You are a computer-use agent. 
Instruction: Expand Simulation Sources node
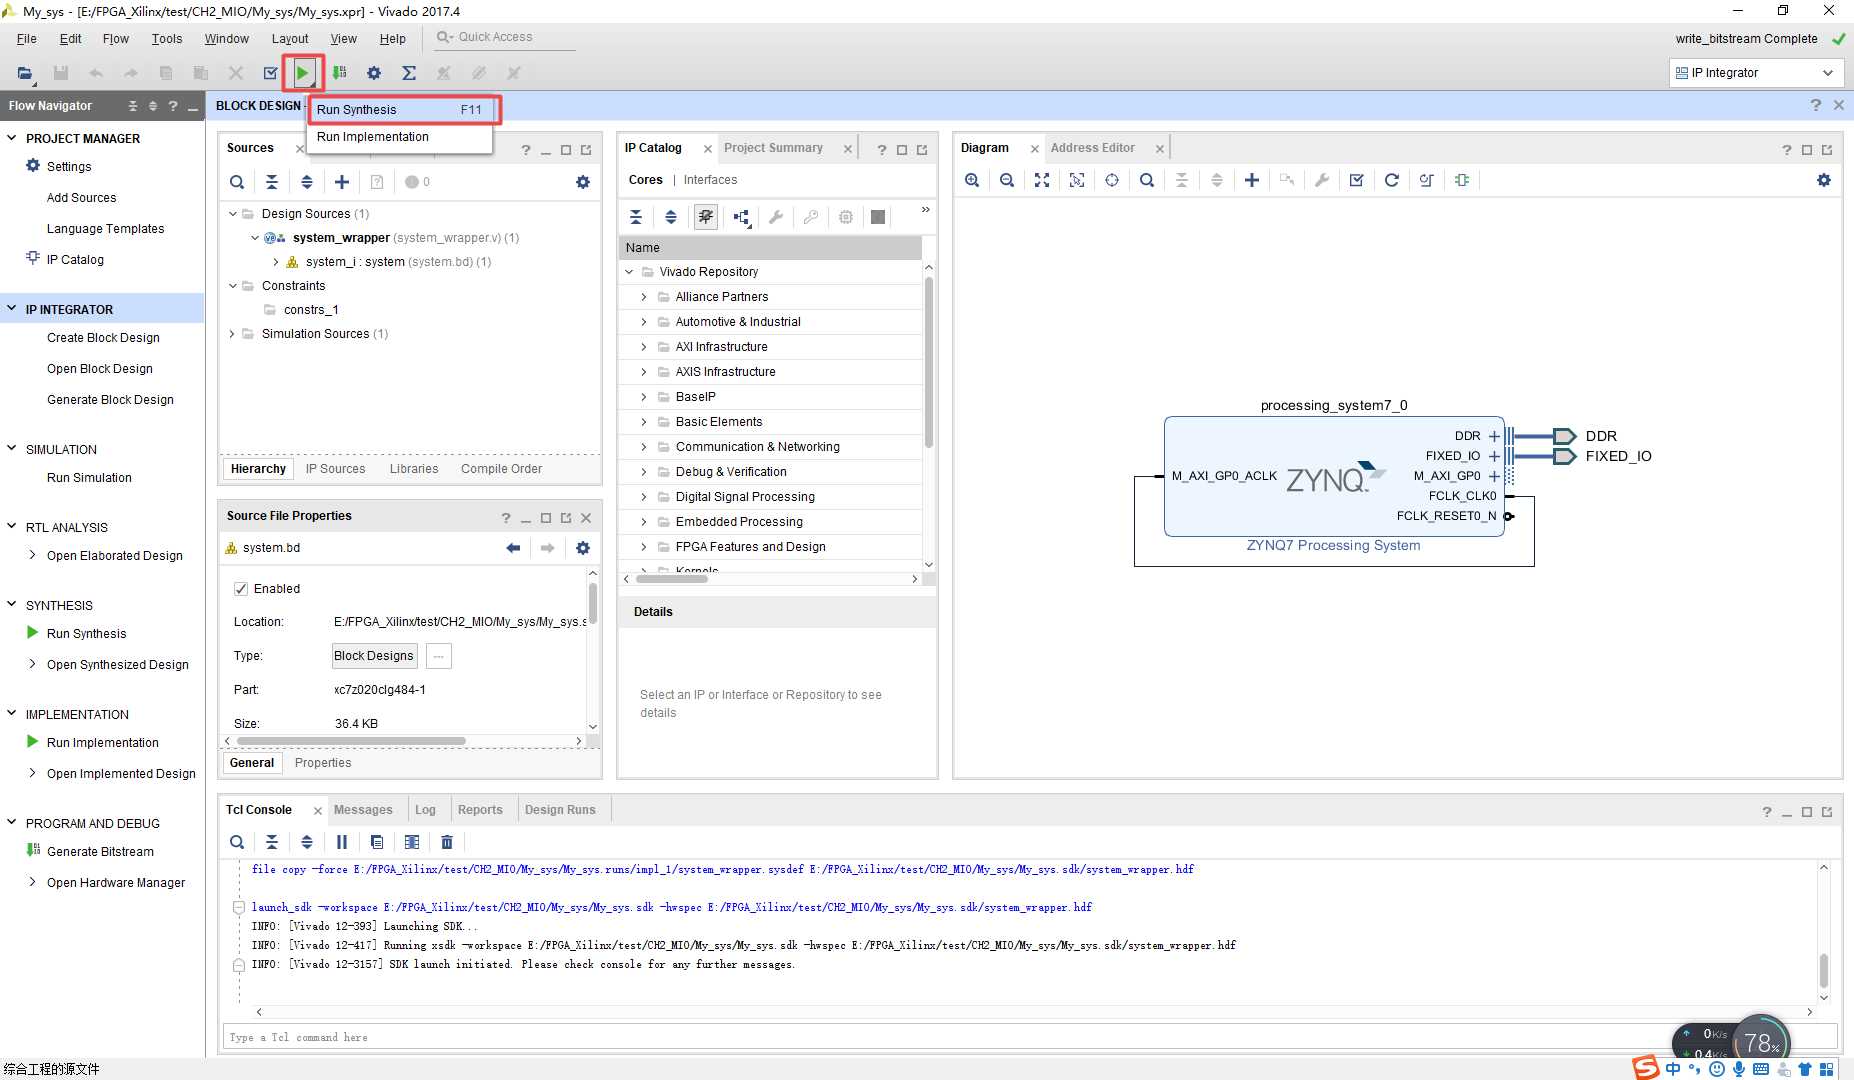233,334
